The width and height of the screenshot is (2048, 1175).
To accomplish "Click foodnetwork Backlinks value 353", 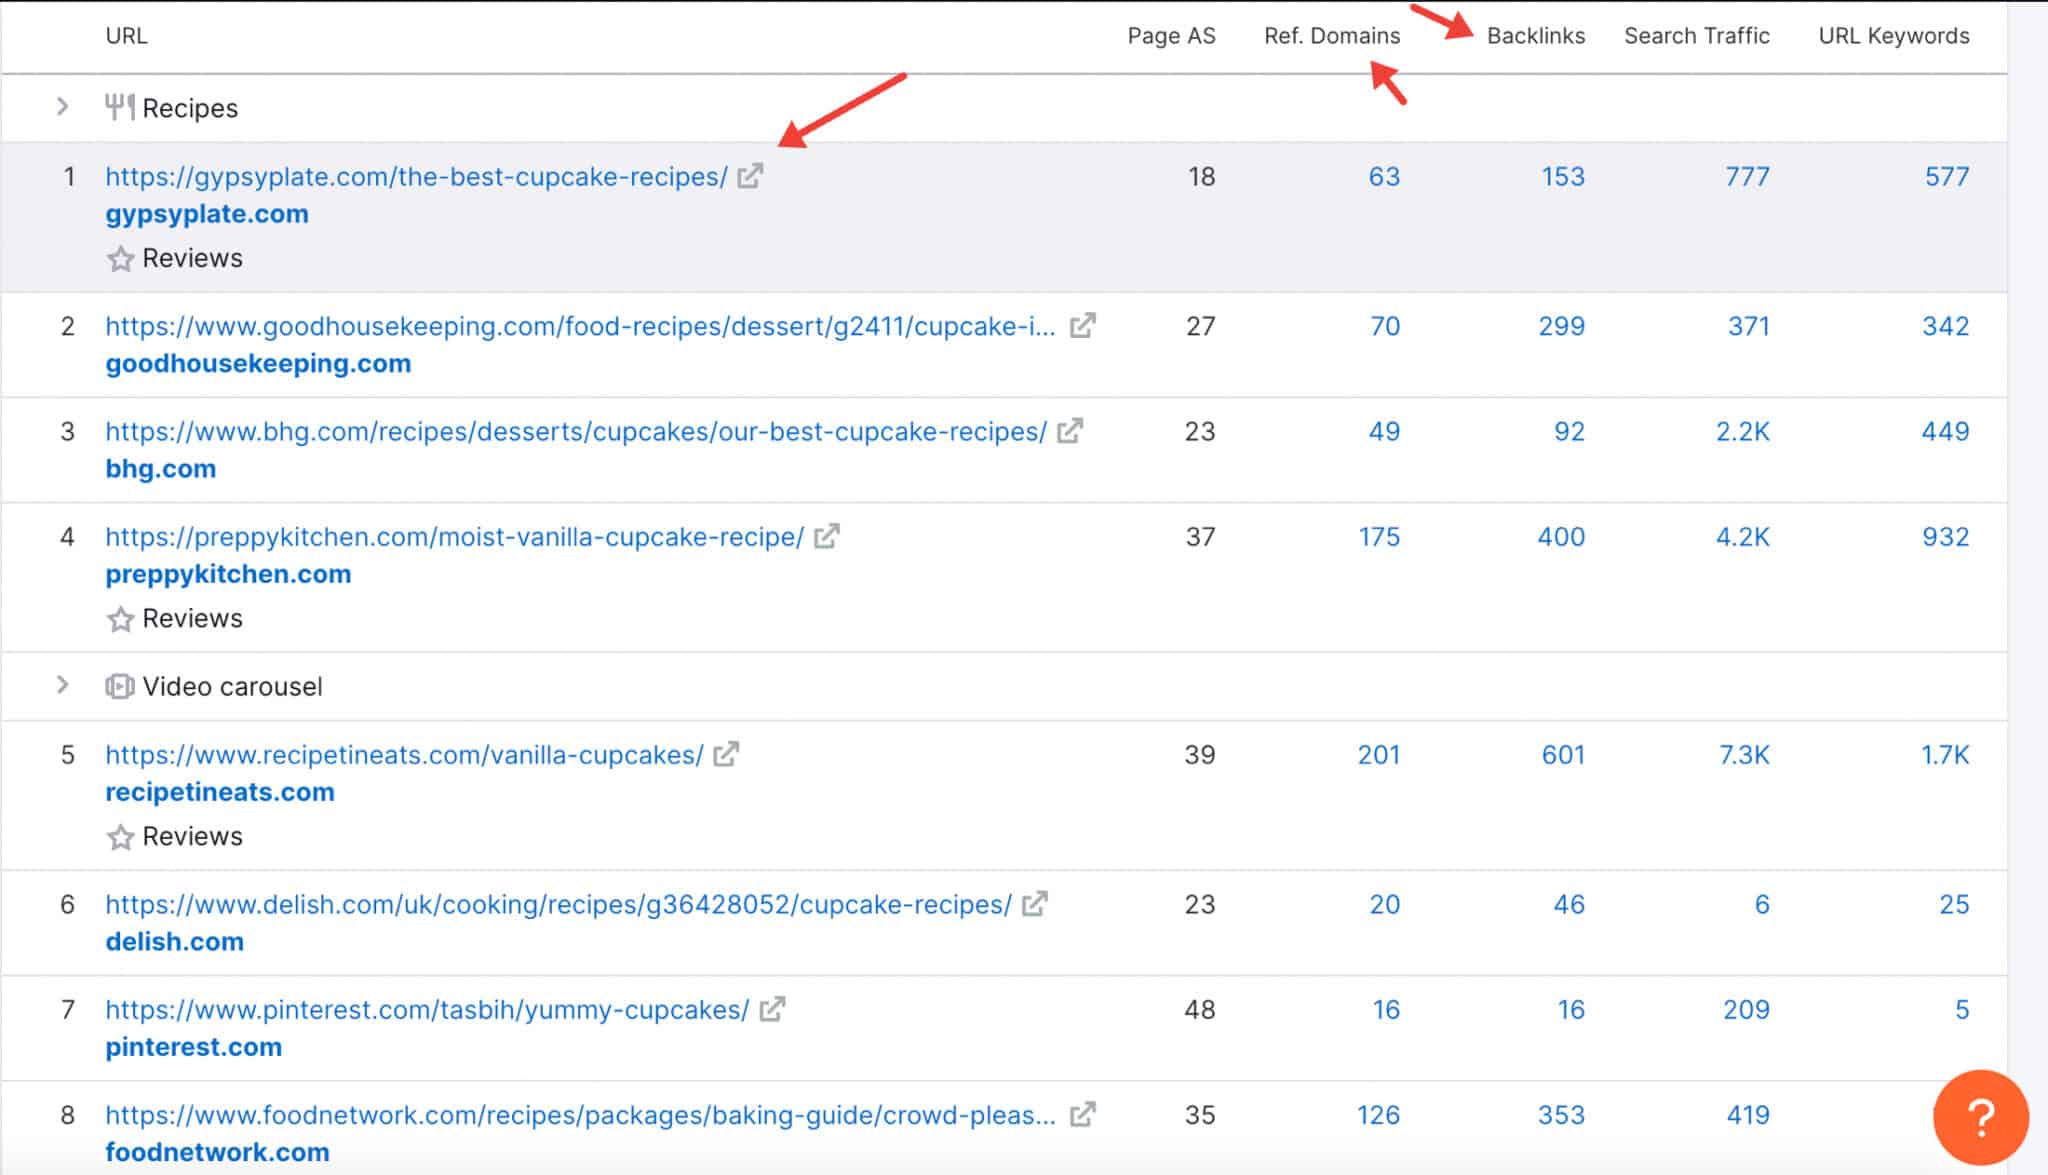I will click(x=1561, y=1115).
